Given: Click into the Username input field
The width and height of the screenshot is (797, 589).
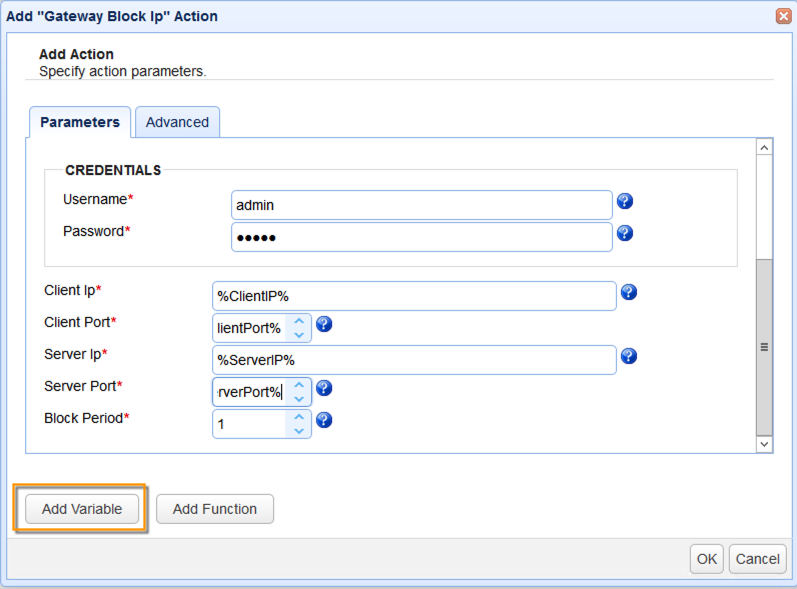Looking at the screenshot, I should [x=420, y=205].
